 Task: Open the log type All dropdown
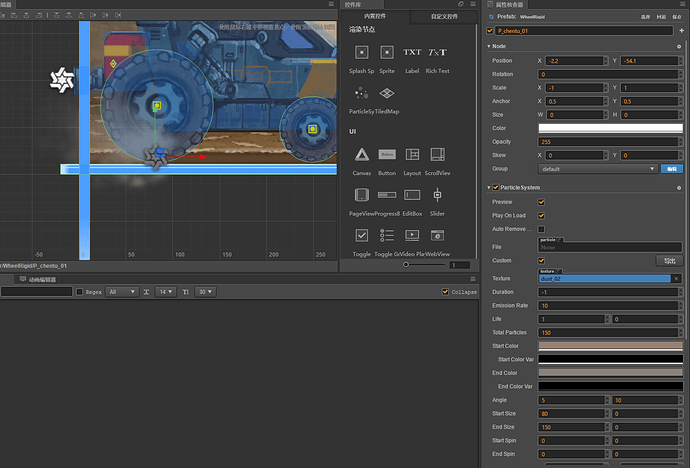121,292
